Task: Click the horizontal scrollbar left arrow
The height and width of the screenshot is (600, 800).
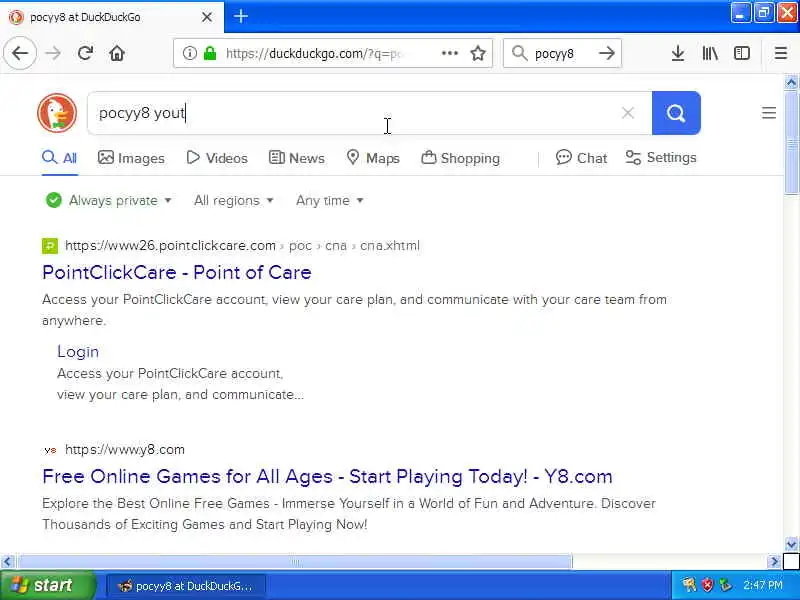Action: [x=7, y=562]
